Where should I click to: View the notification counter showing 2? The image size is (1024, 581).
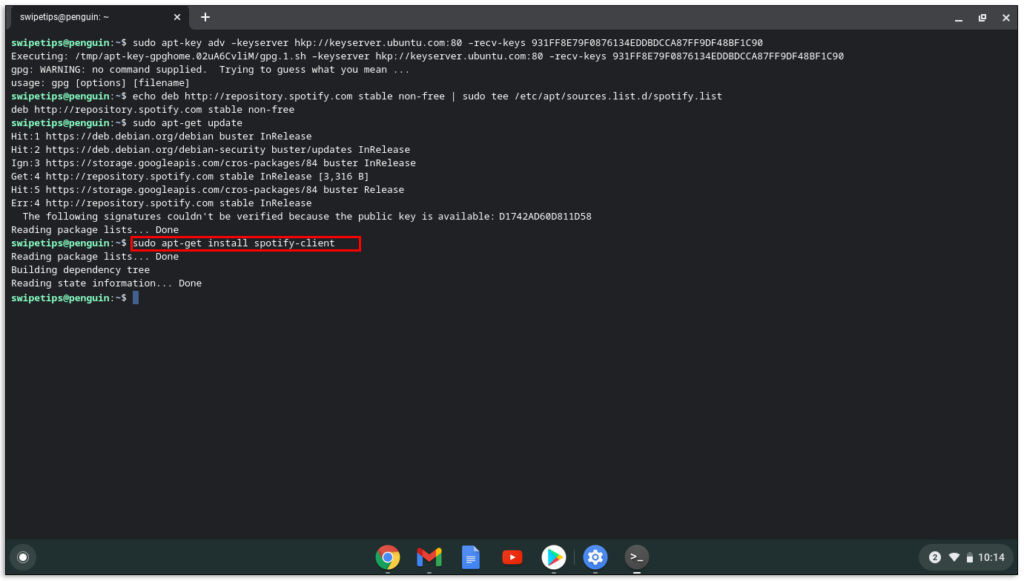pyautogui.click(x=934, y=557)
